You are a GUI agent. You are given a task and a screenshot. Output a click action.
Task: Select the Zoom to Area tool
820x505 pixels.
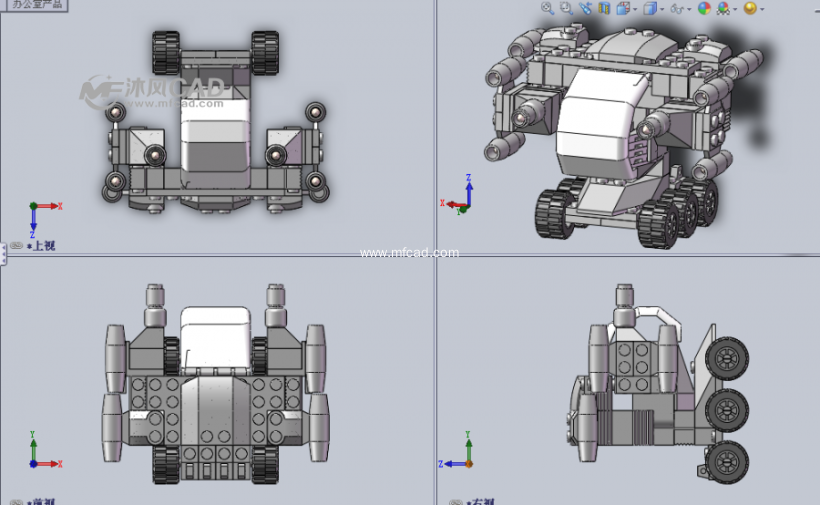tap(566, 8)
